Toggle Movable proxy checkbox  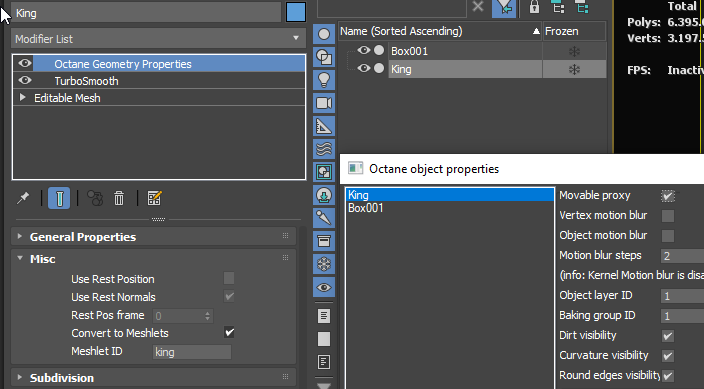668,196
